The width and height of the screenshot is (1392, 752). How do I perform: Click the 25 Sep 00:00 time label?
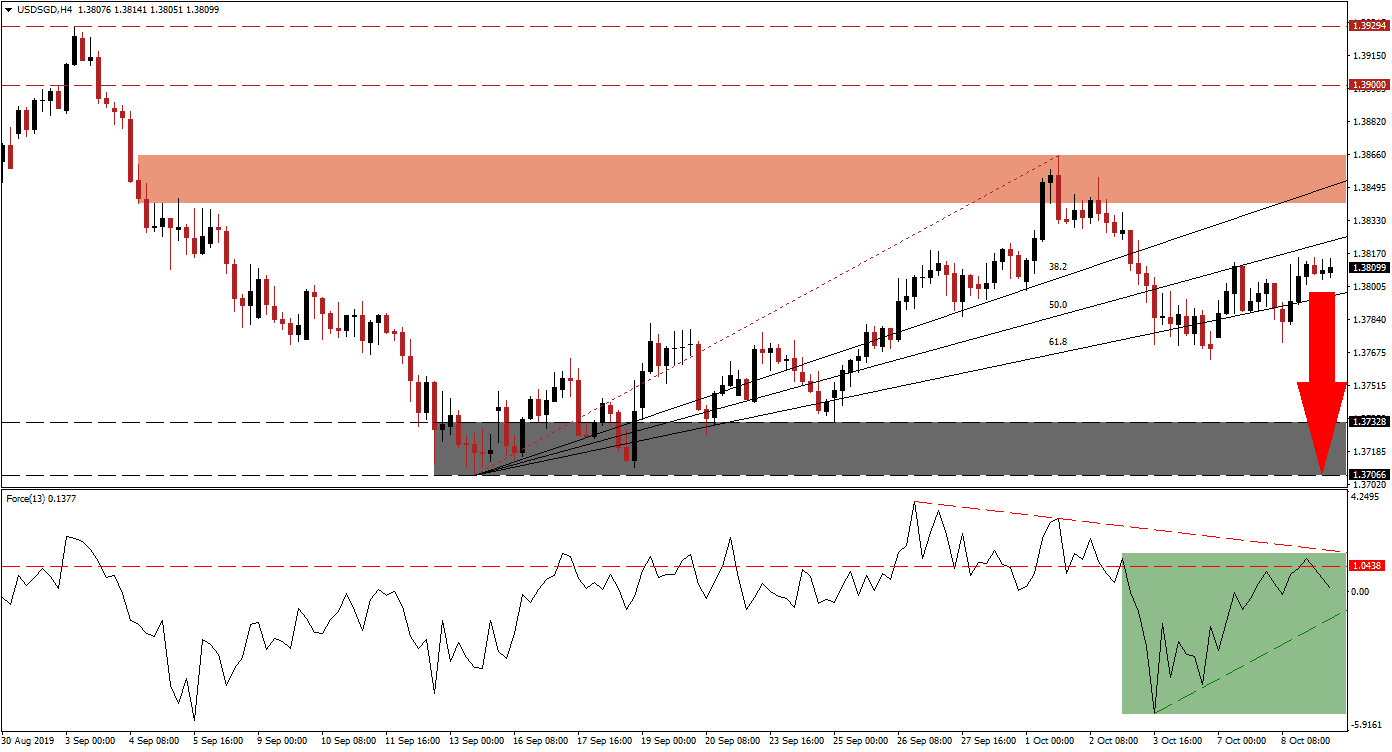click(861, 743)
